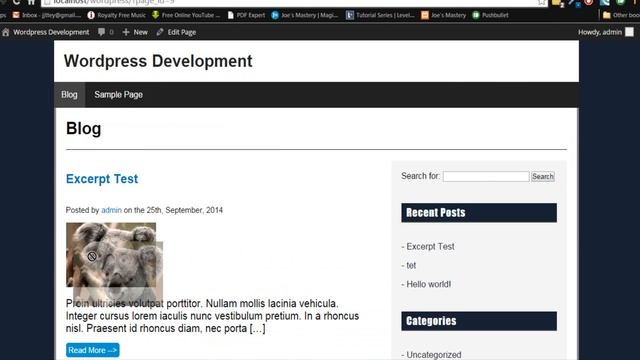Open the Other bookmarks folder
640x360 pixels.
(621, 15)
